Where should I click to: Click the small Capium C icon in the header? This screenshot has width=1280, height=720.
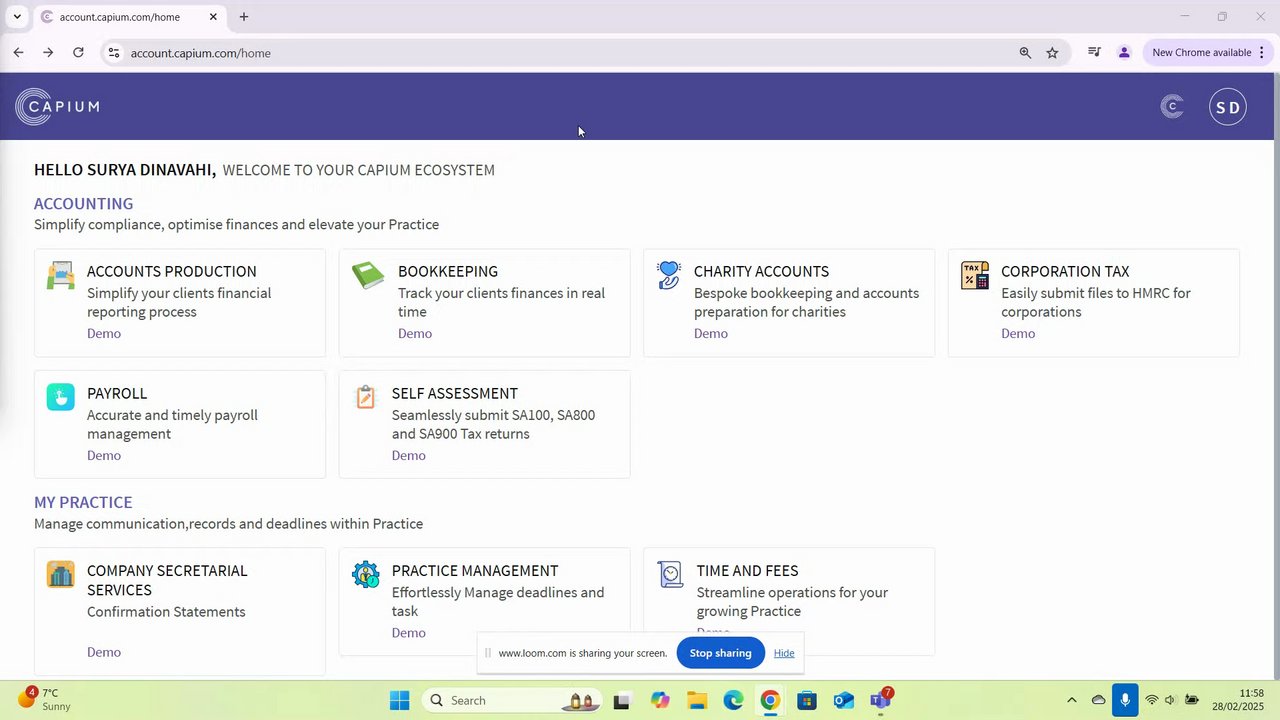(x=1172, y=106)
